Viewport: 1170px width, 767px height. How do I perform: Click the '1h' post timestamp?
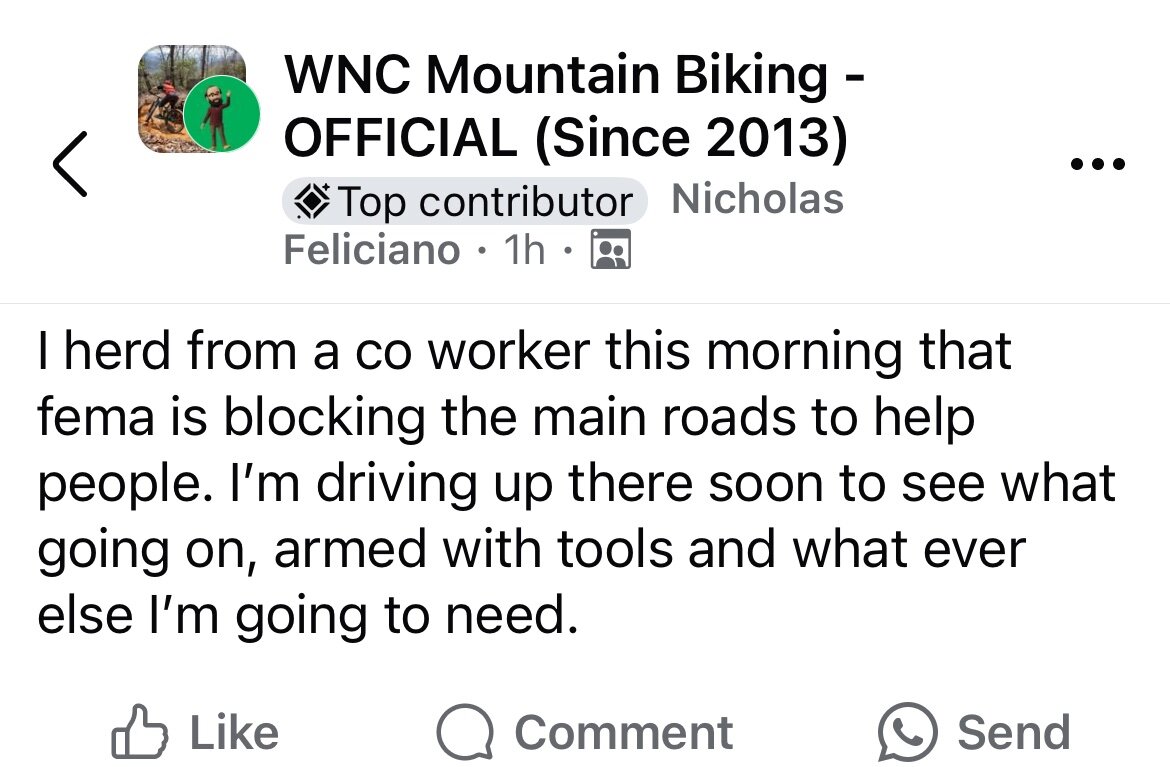pos(524,250)
